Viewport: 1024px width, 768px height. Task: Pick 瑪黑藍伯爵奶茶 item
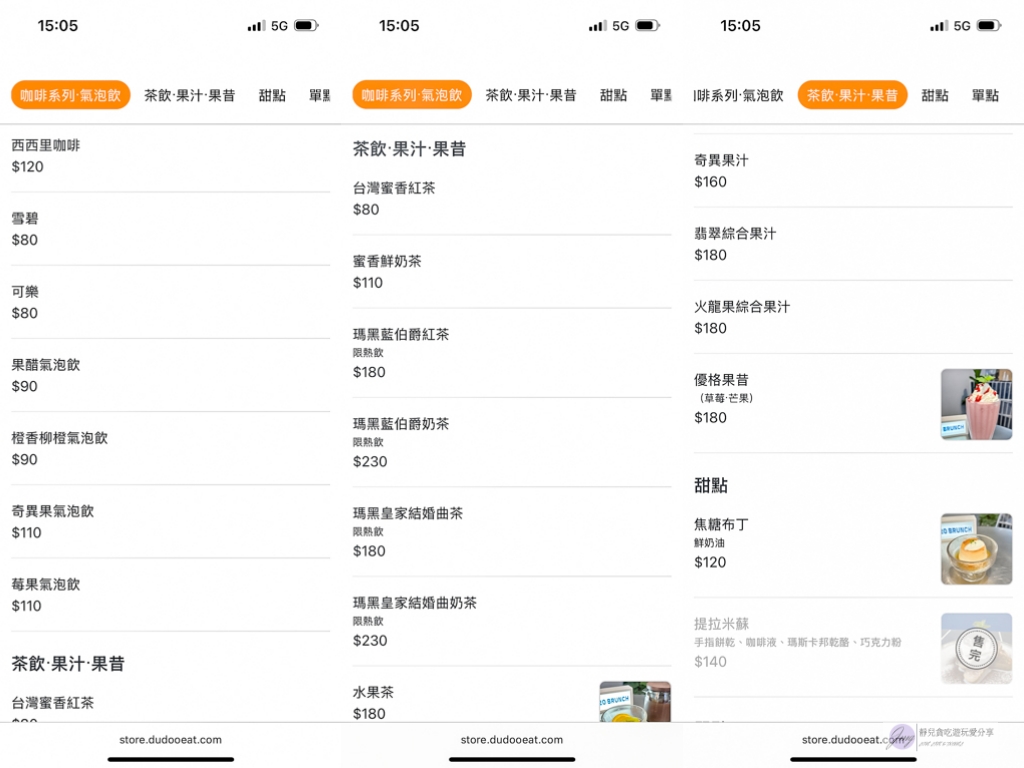(x=512, y=443)
